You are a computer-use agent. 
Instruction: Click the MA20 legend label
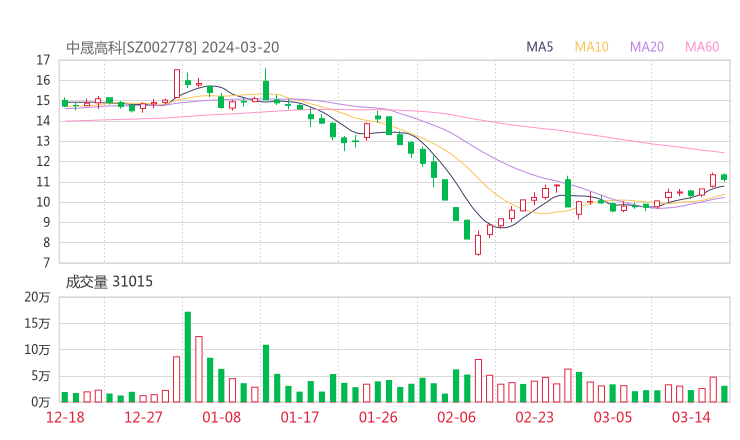[x=647, y=47]
